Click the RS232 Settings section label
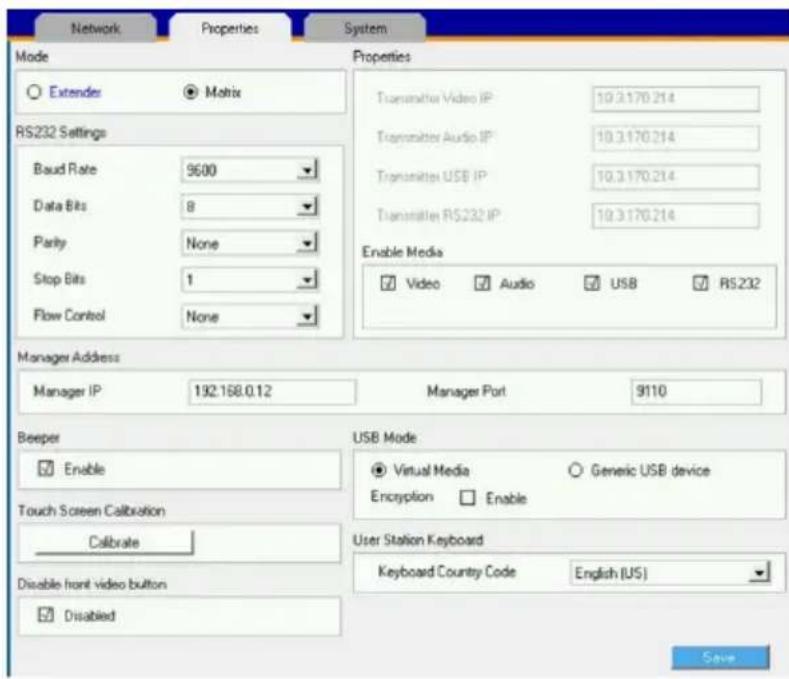 pyautogui.click(x=61, y=133)
